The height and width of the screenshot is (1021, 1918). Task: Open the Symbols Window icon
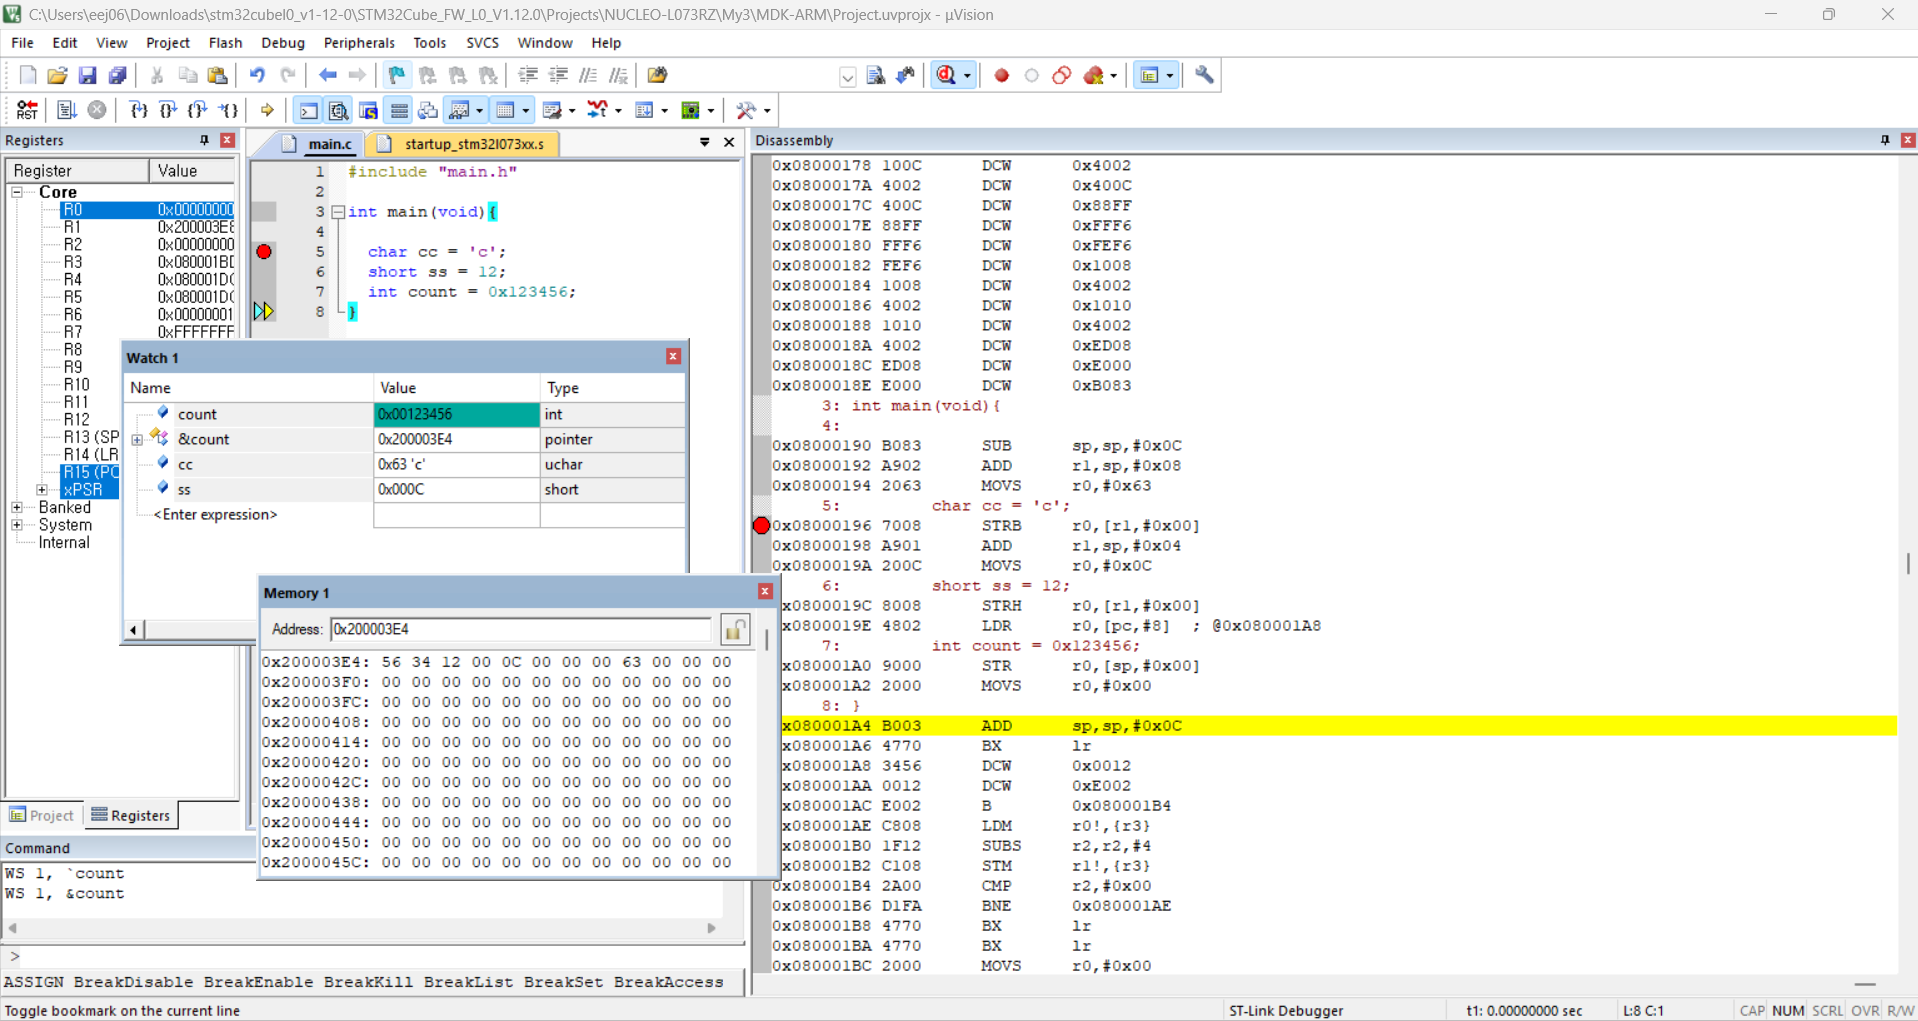[369, 110]
